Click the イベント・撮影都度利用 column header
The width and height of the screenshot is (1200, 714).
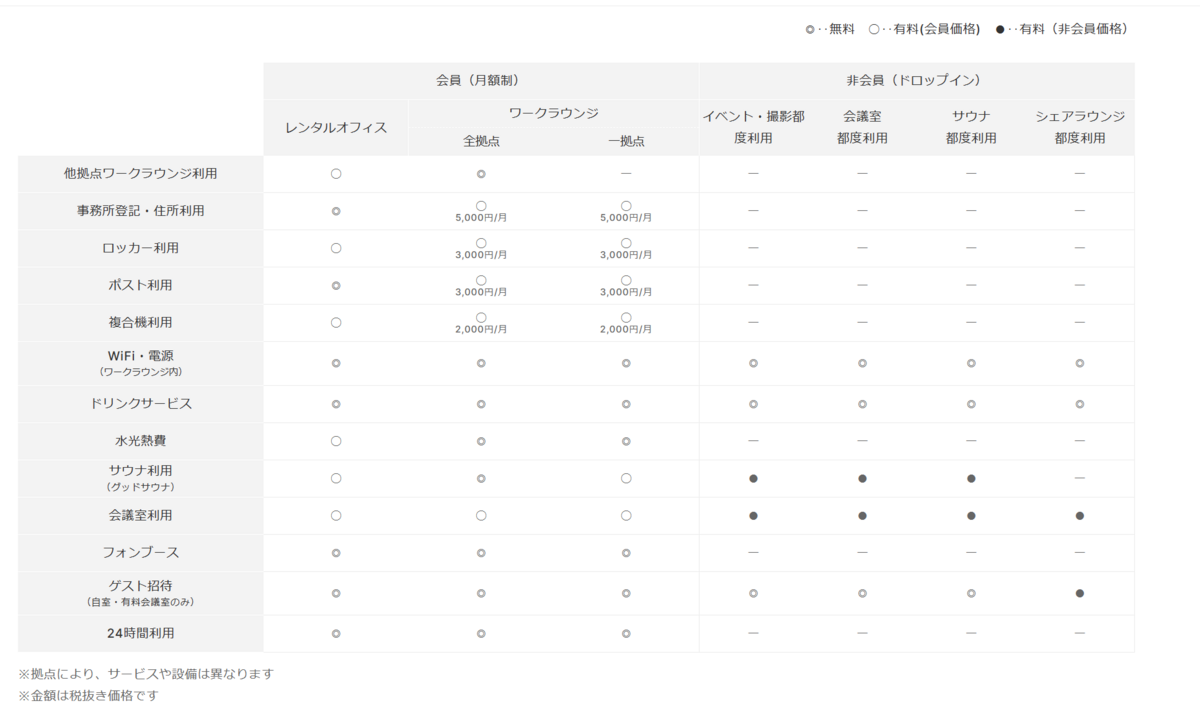[753, 127]
